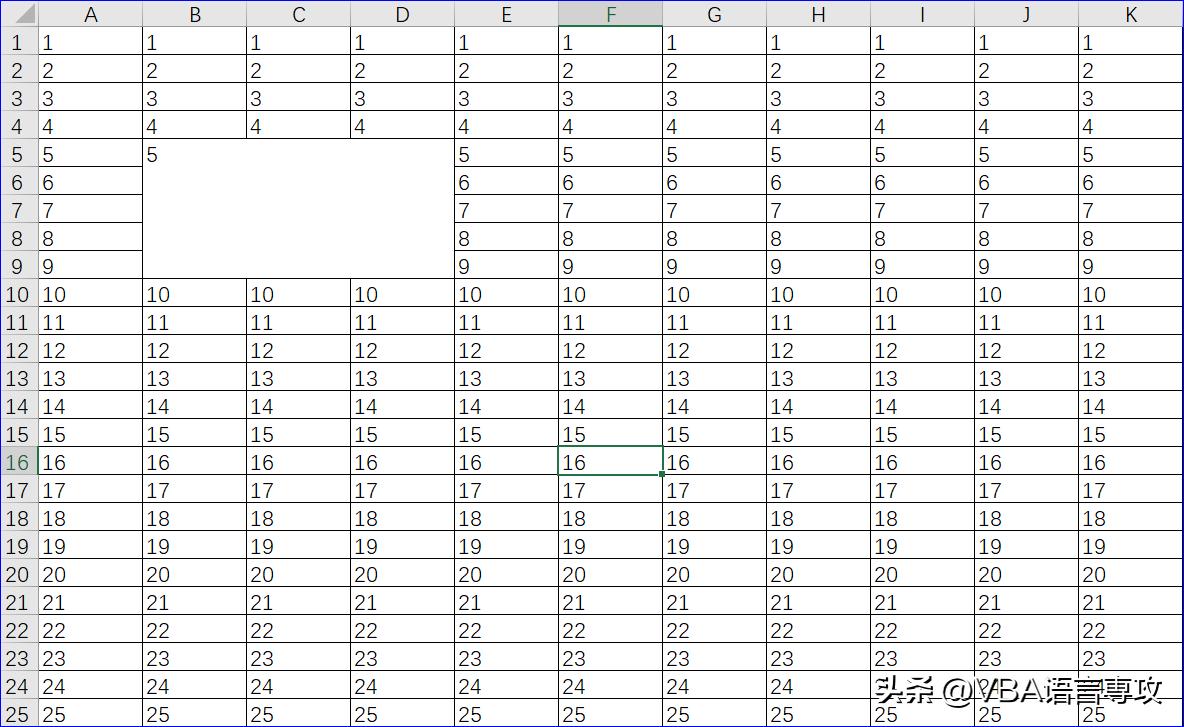Select column A header
Image resolution: width=1184 pixels, height=727 pixels.
[90, 14]
